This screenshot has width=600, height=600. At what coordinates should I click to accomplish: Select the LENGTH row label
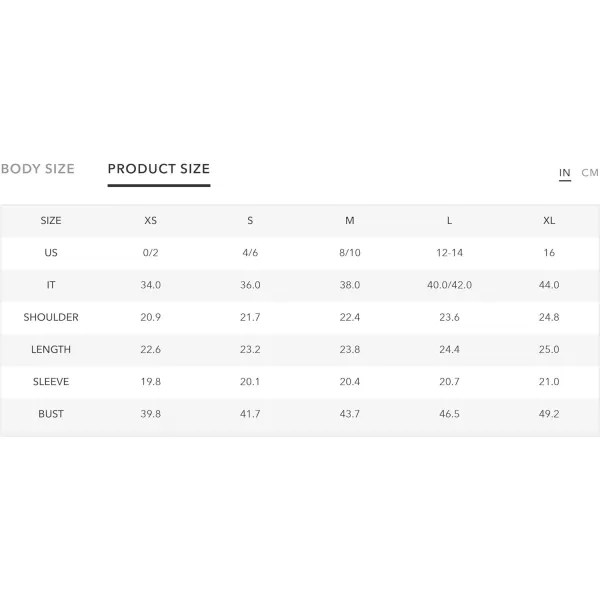click(x=51, y=349)
